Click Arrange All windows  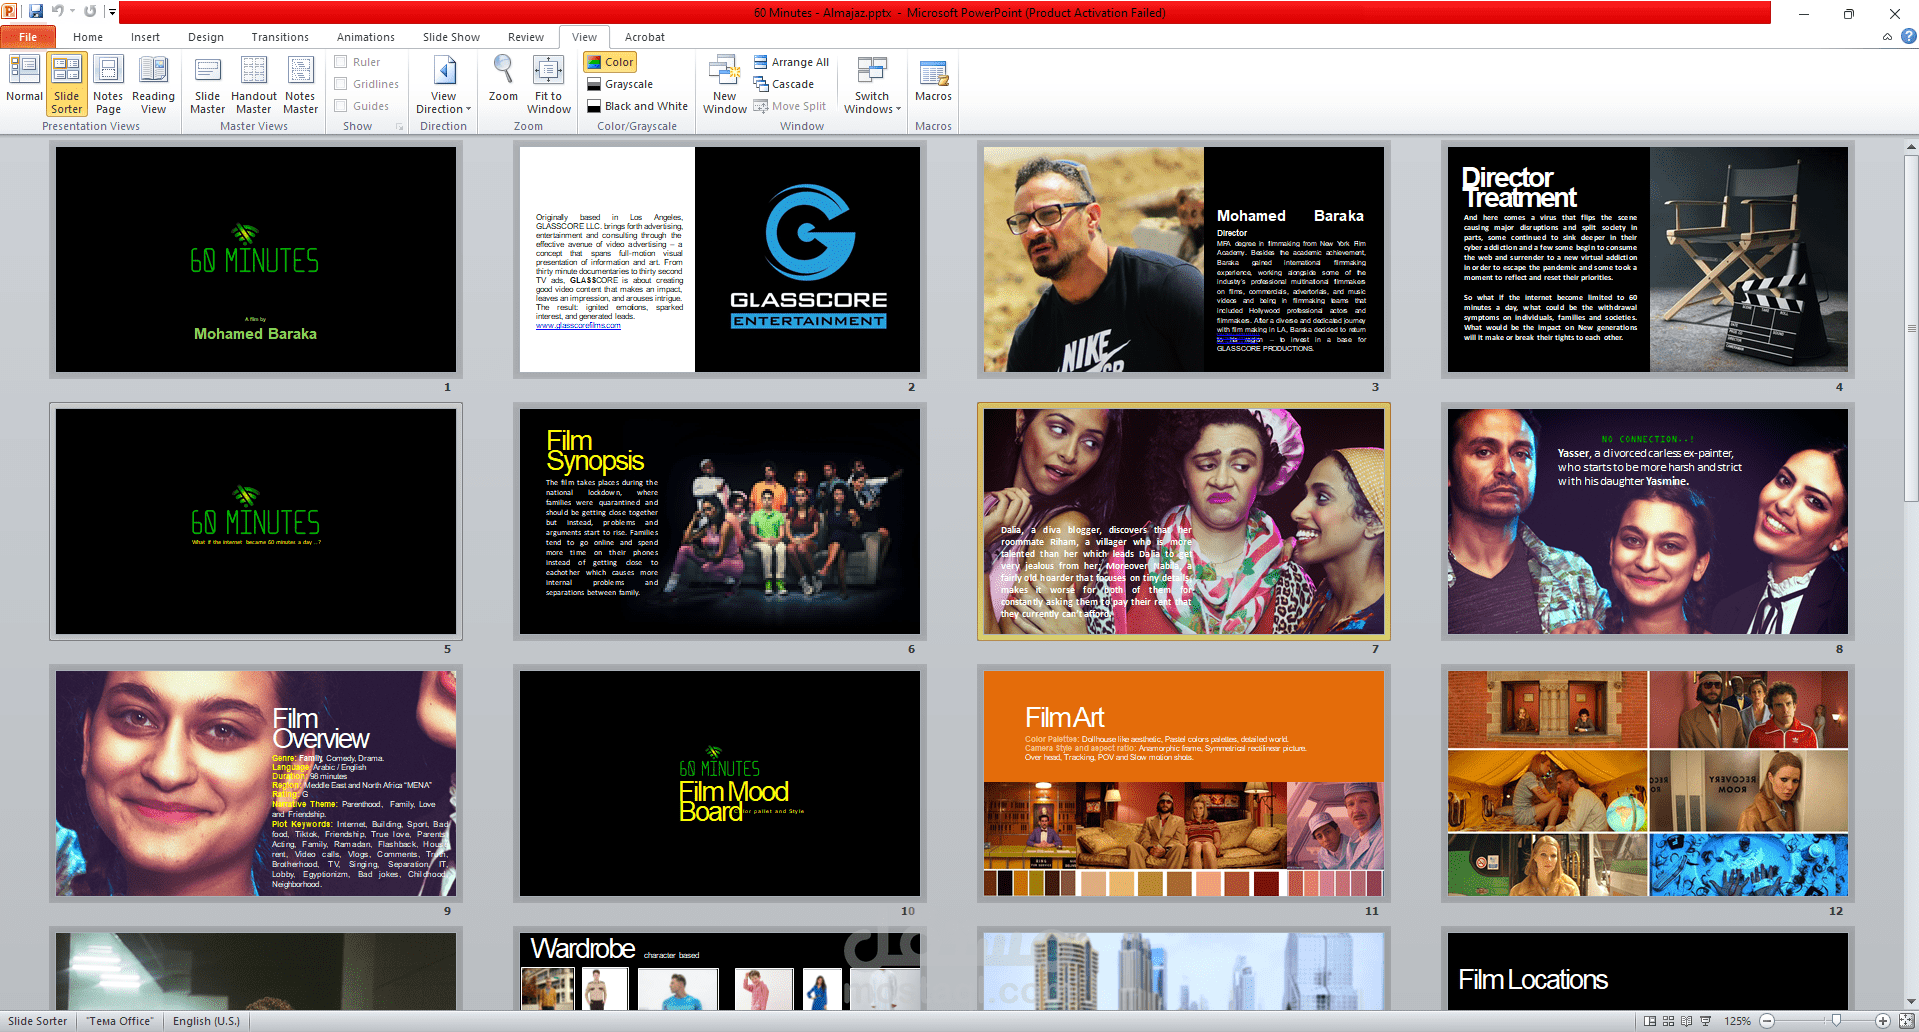[791, 62]
